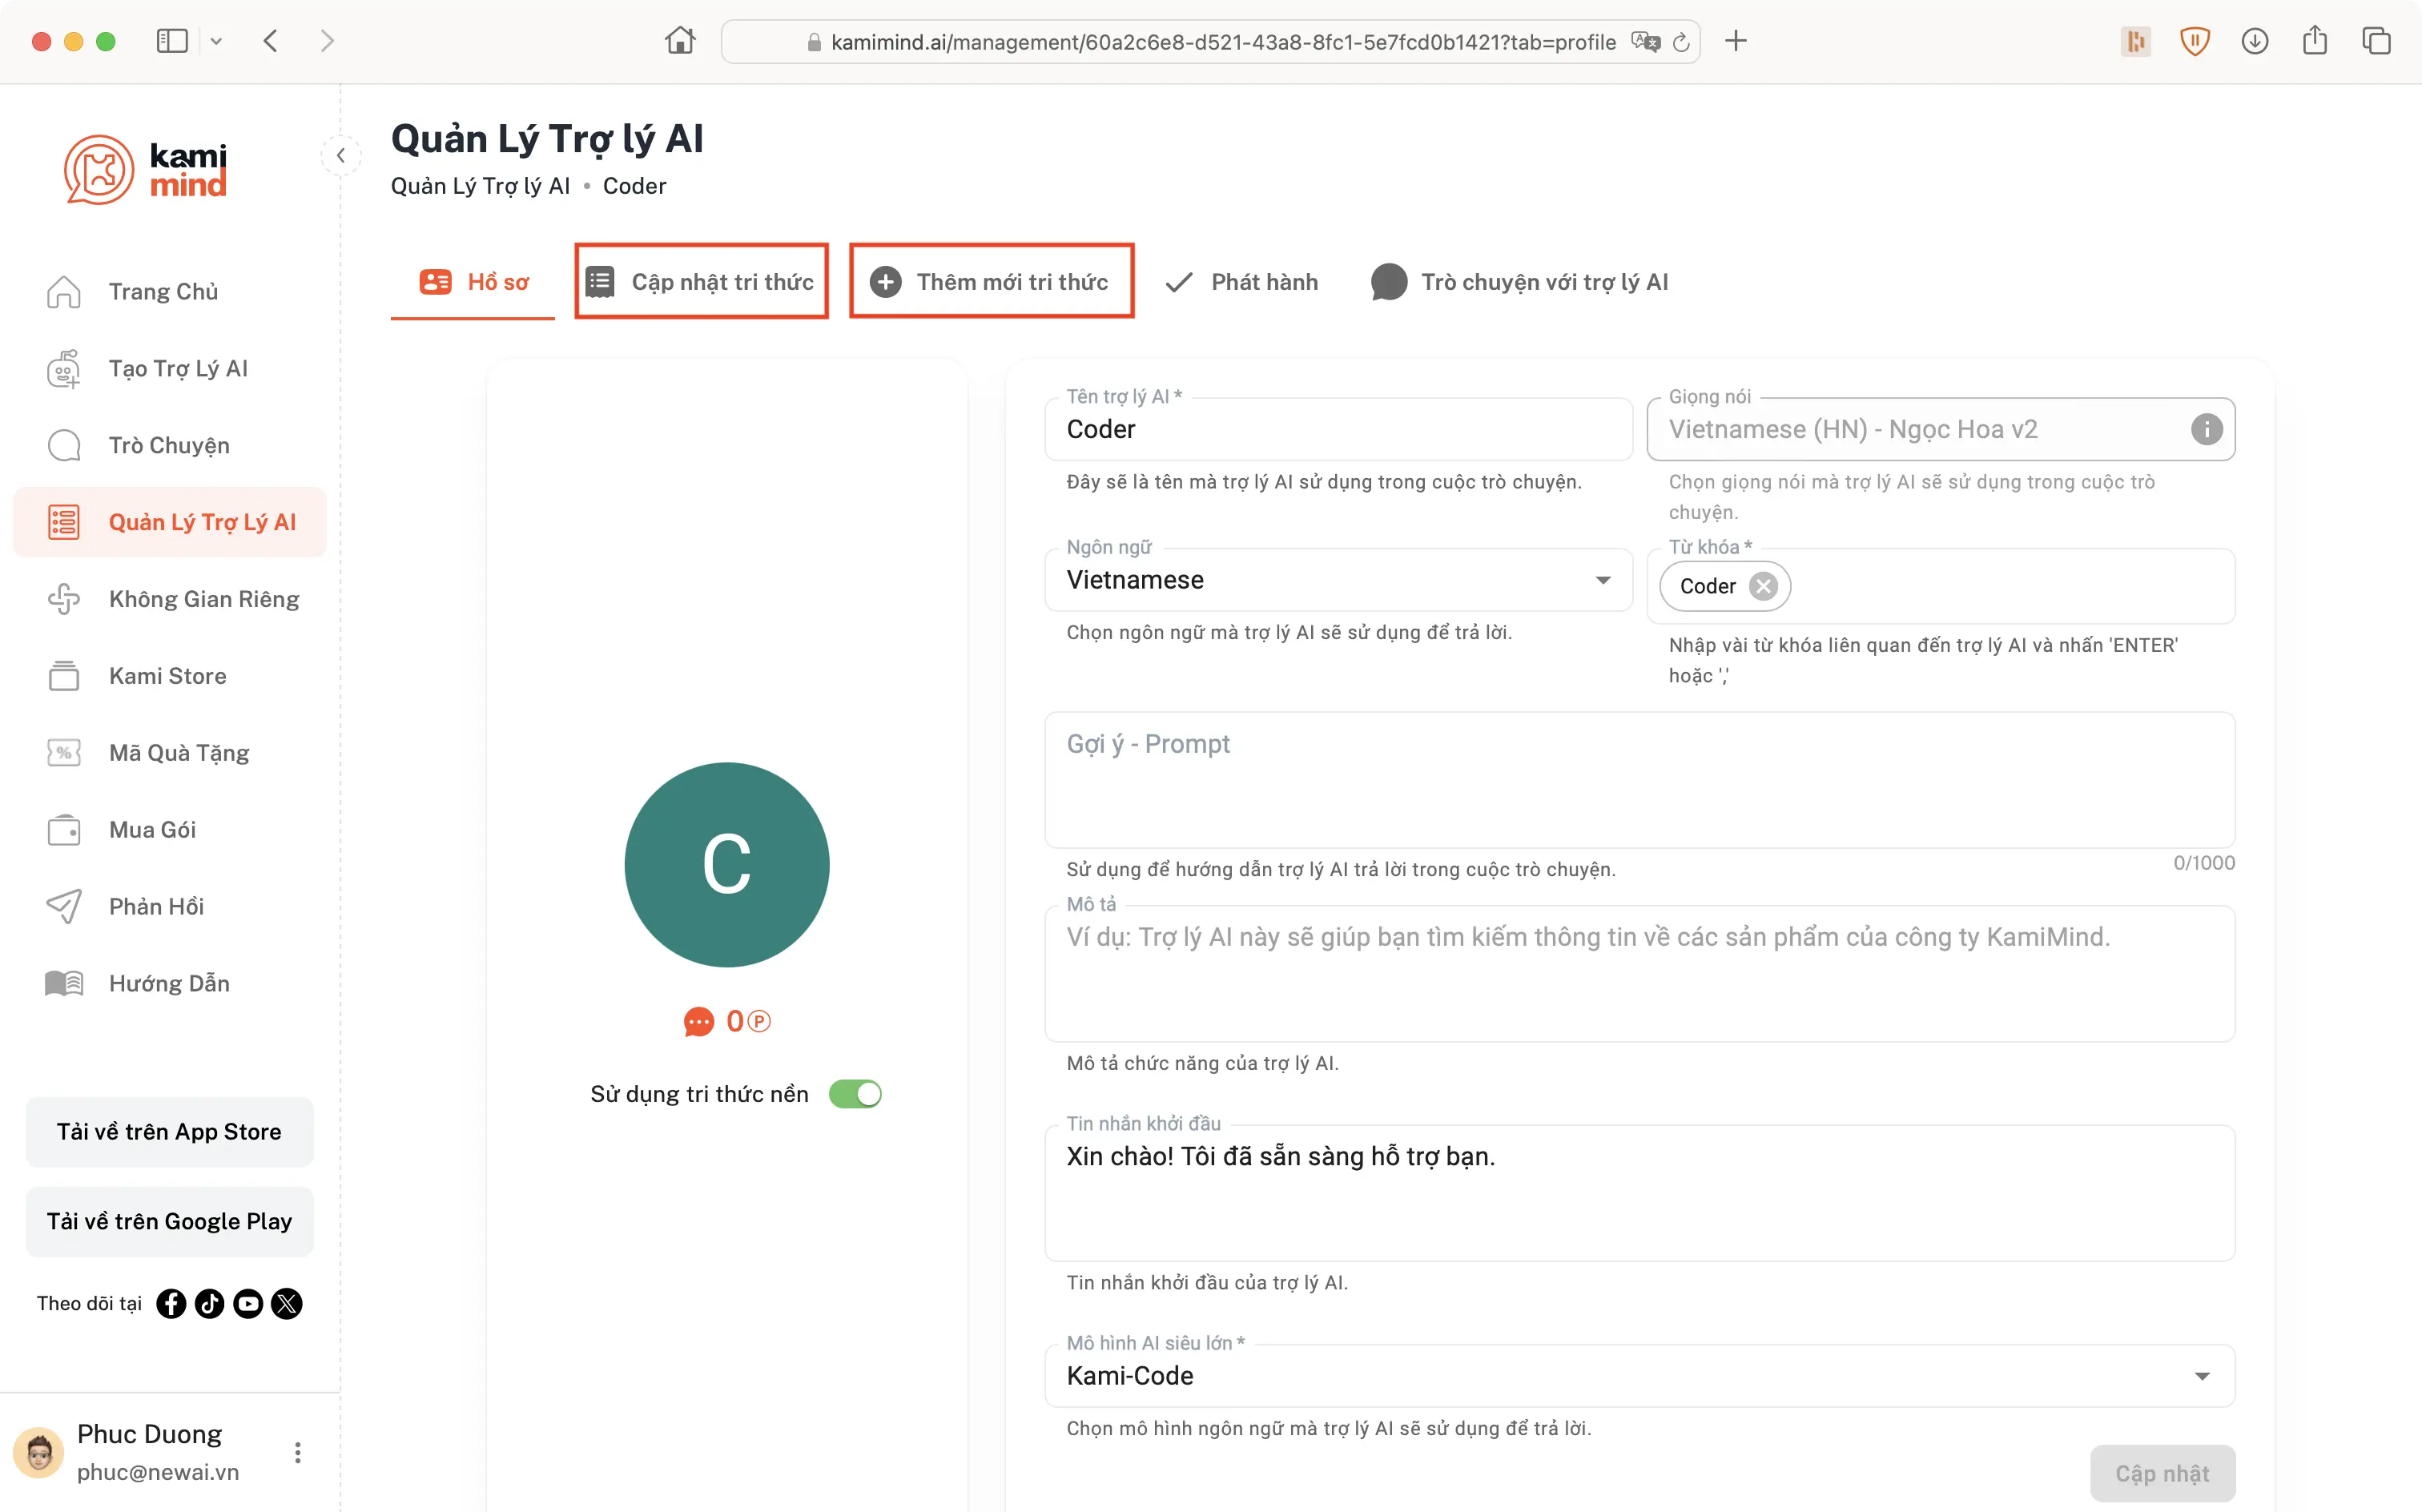Screen dimensions: 2422x1512
Task: Click the Mã Quà Tặng coupon icon
Action: pos(64,753)
